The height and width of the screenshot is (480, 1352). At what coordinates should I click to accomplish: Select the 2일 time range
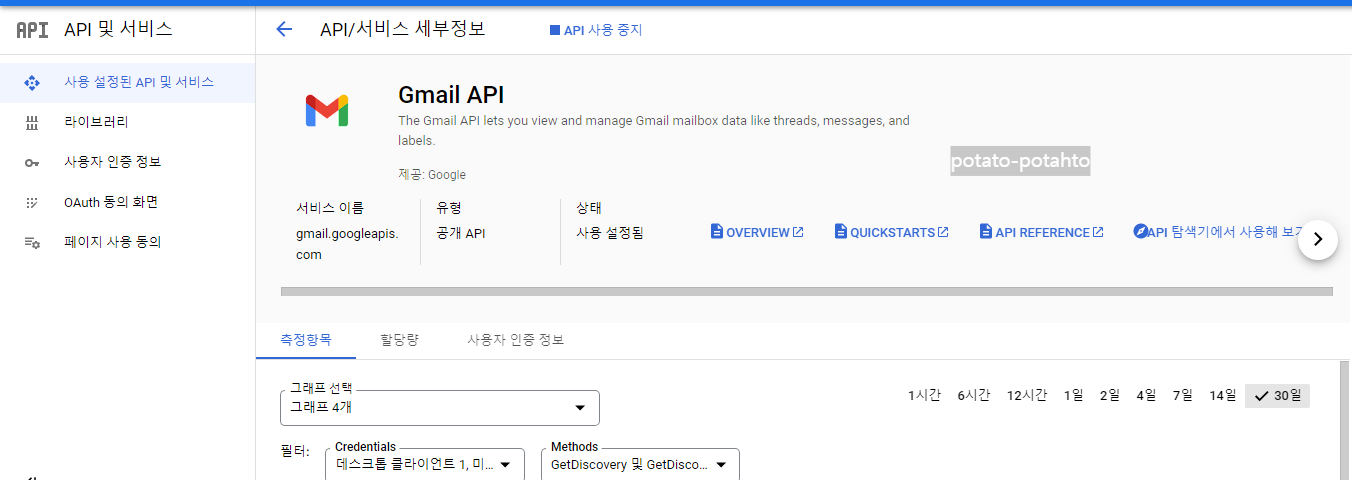pyautogui.click(x=1110, y=395)
